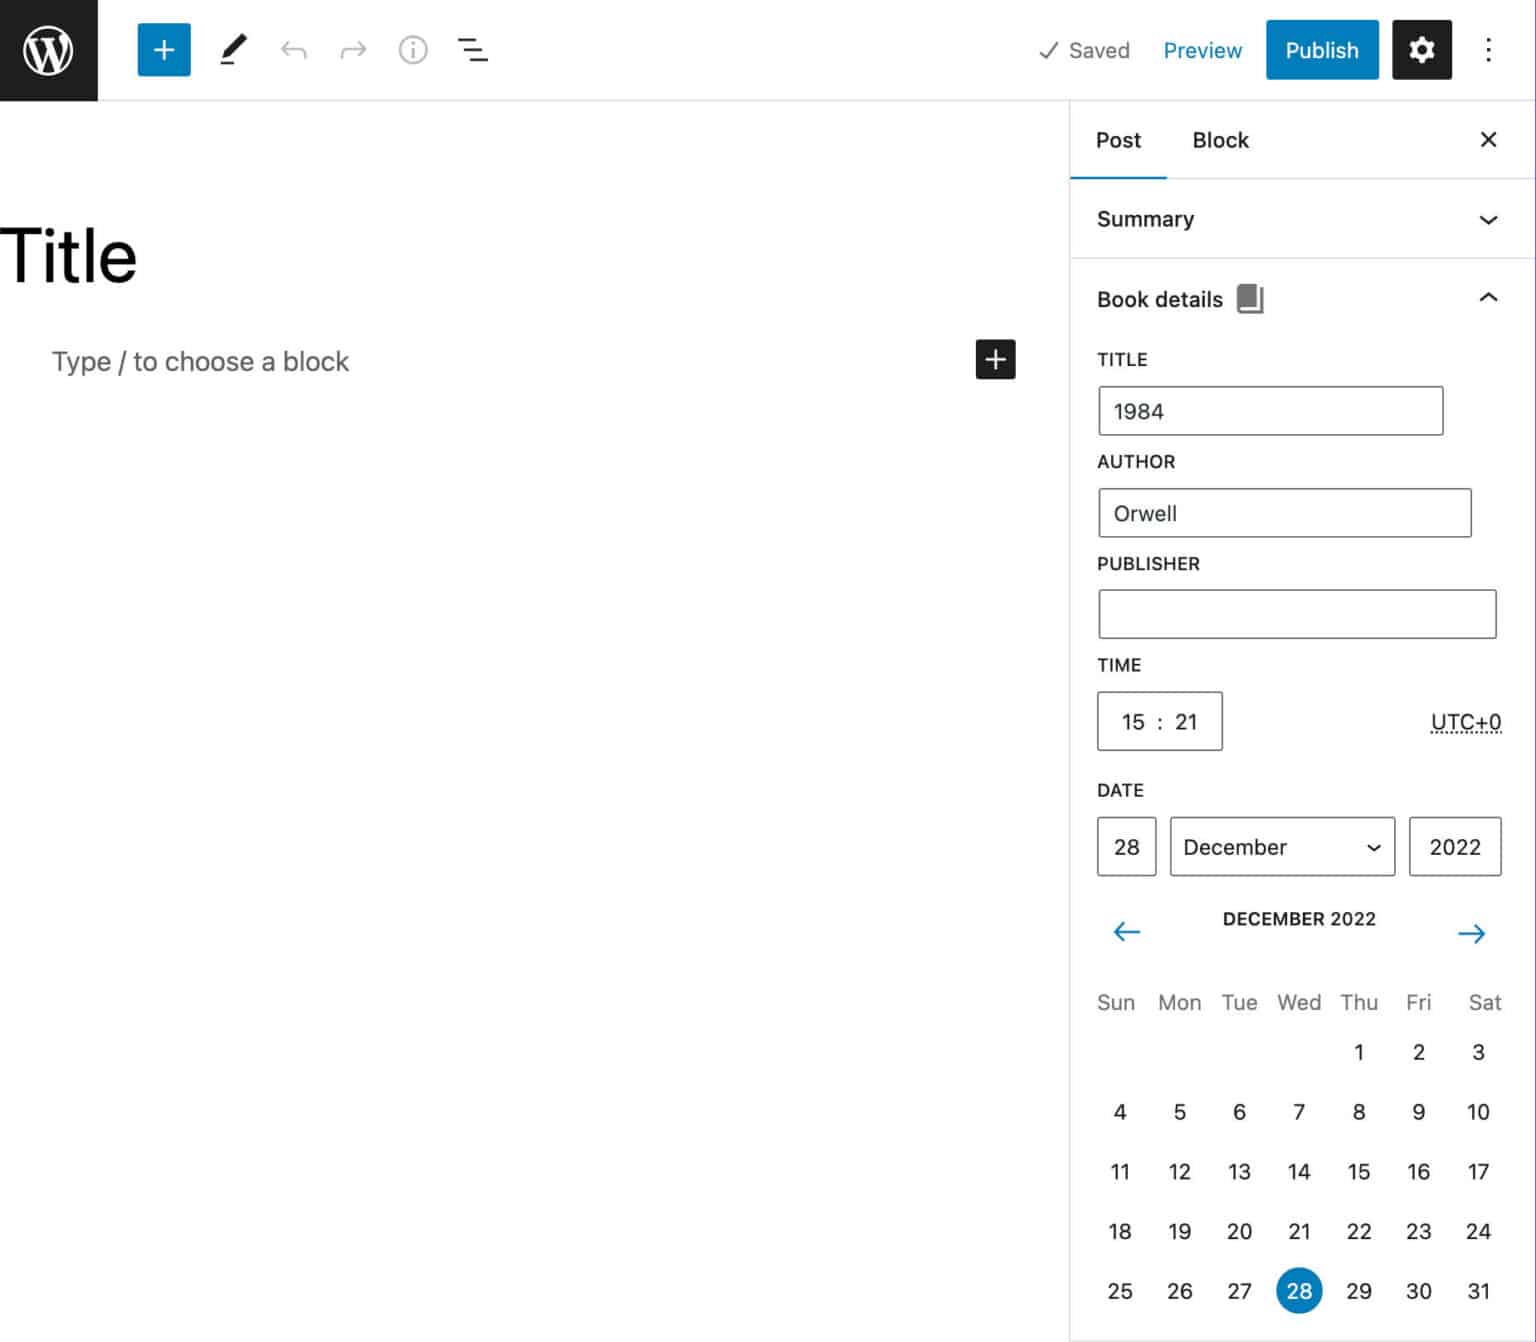
Task: Open the Options three-dot menu
Action: pos(1489,50)
